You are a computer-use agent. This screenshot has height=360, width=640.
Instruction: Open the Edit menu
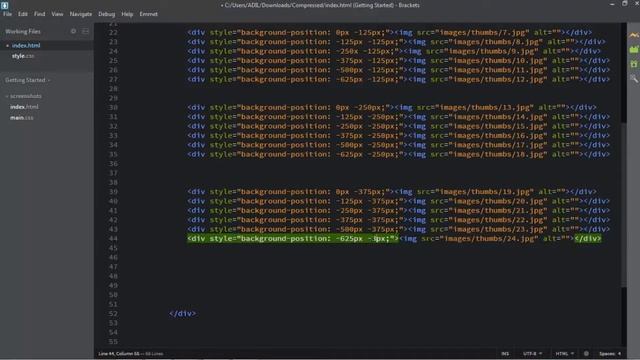pos(22,14)
